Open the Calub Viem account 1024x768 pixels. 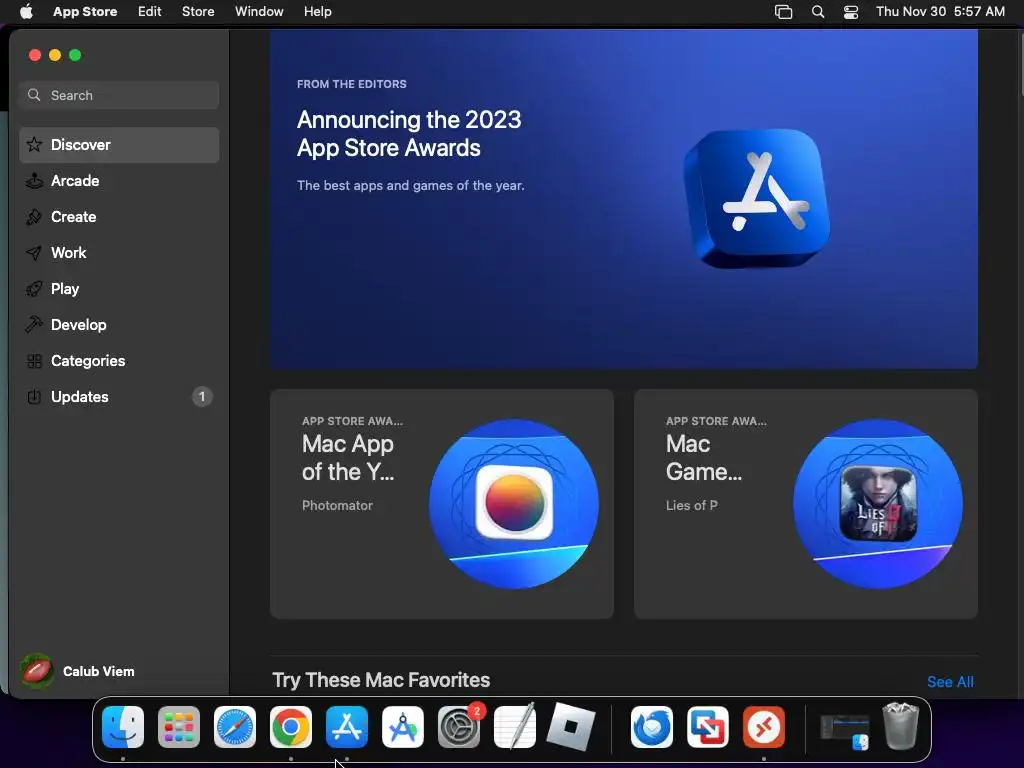click(77, 671)
